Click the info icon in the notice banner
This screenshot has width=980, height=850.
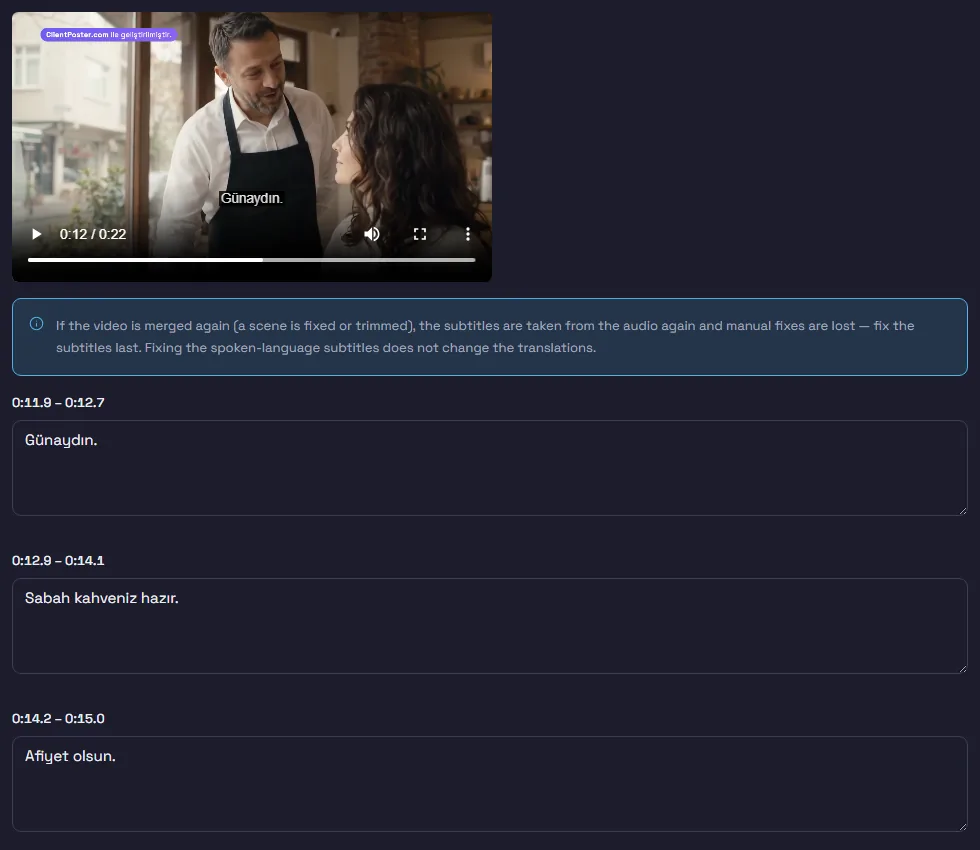click(x=36, y=324)
